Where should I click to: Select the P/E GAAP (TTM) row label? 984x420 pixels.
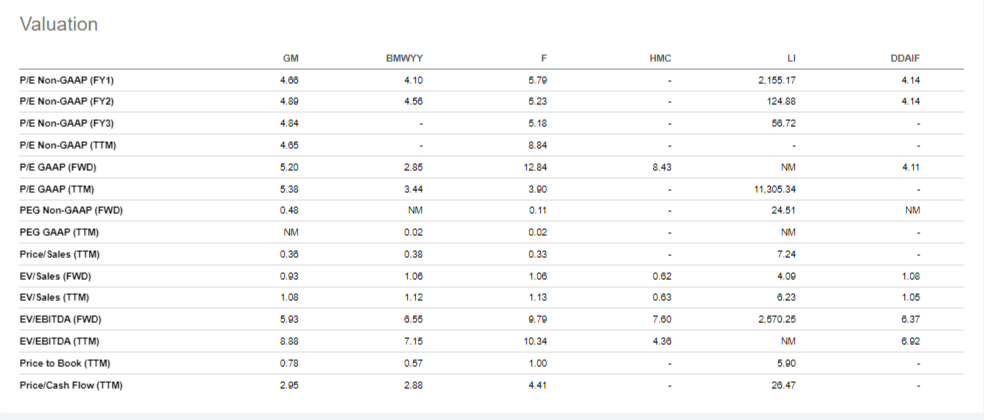pos(57,189)
